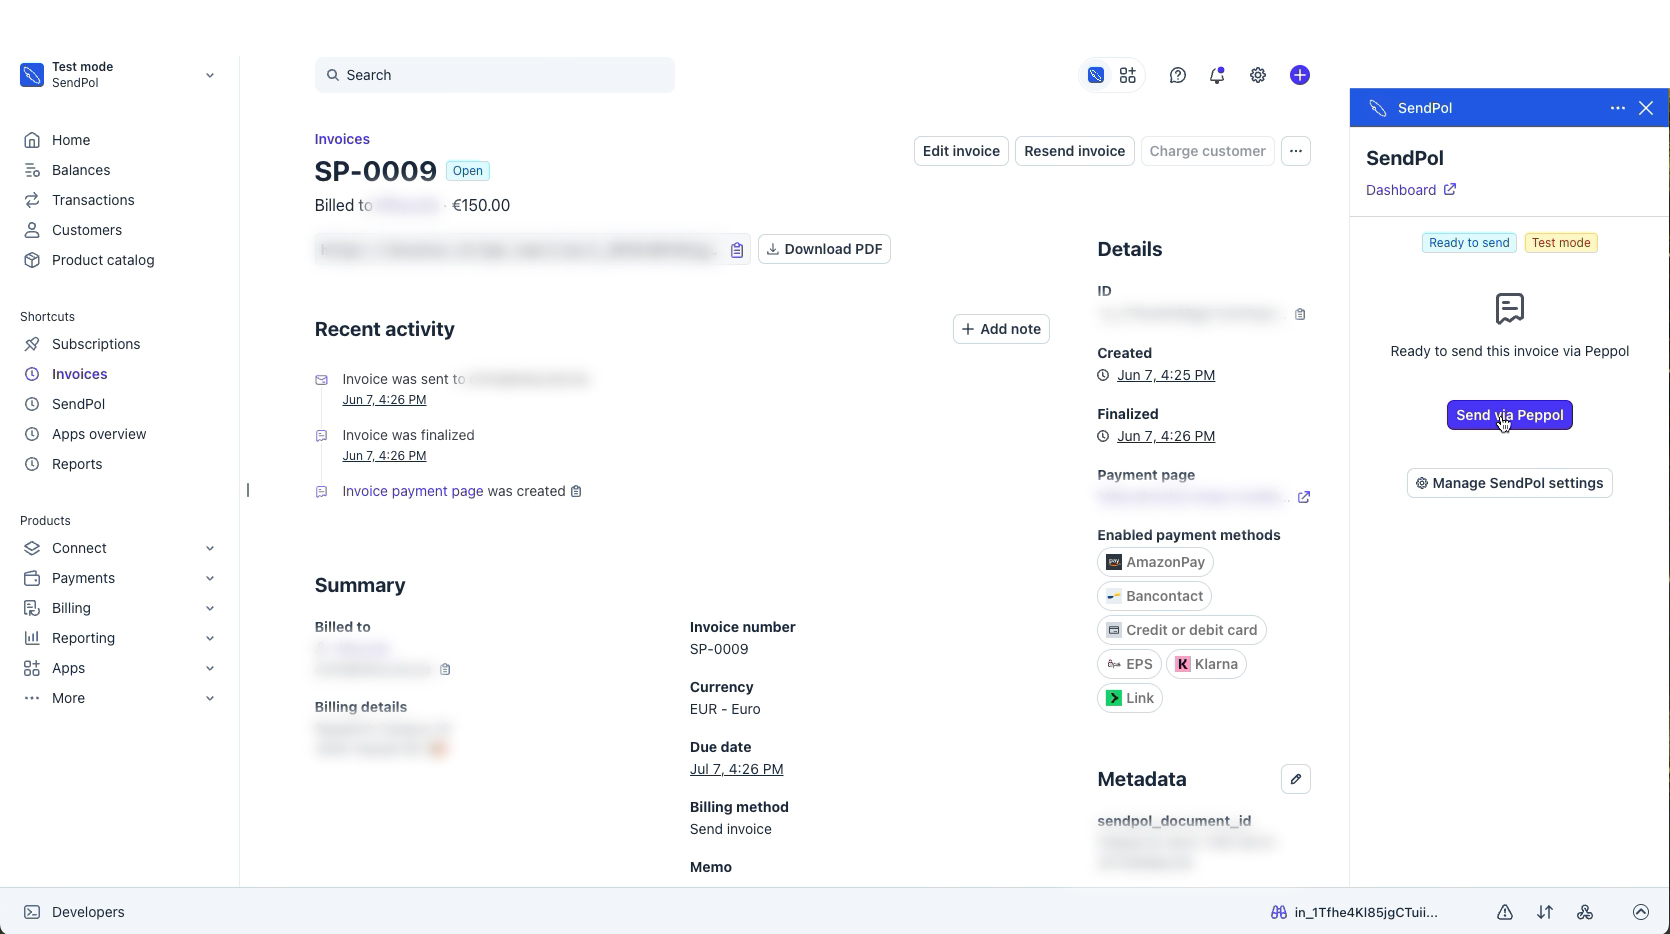Viewport: 1670px width, 934px height.
Task: Open the help chat icon
Action: click(x=1178, y=75)
